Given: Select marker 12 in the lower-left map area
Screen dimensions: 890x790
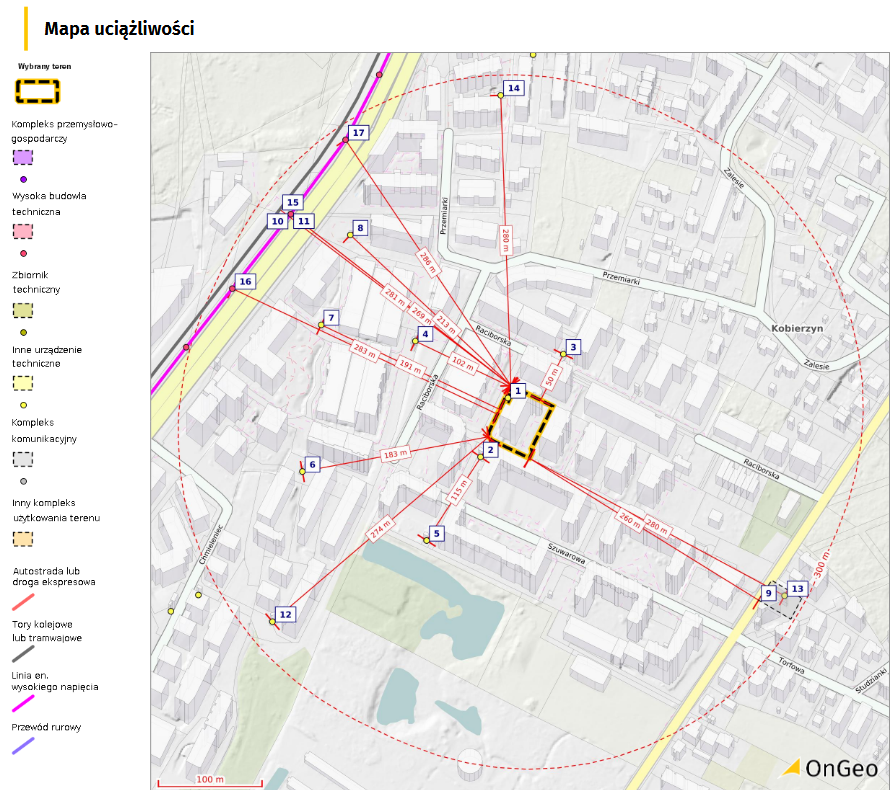Looking at the screenshot, I should pos(286,616).
